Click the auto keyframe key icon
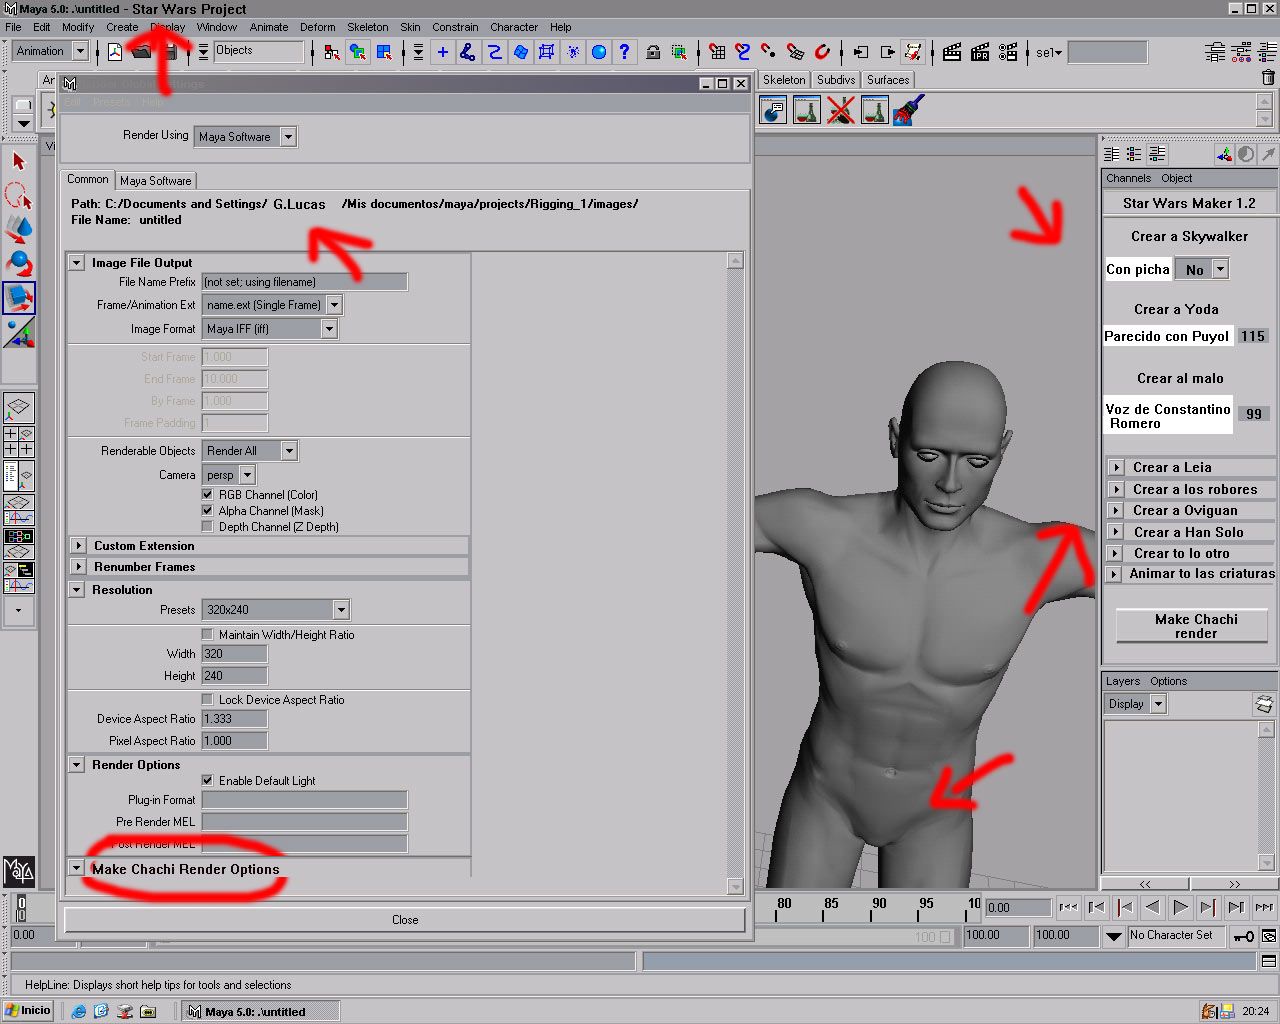1280x1024 pixels. (x=1243, y=936)
